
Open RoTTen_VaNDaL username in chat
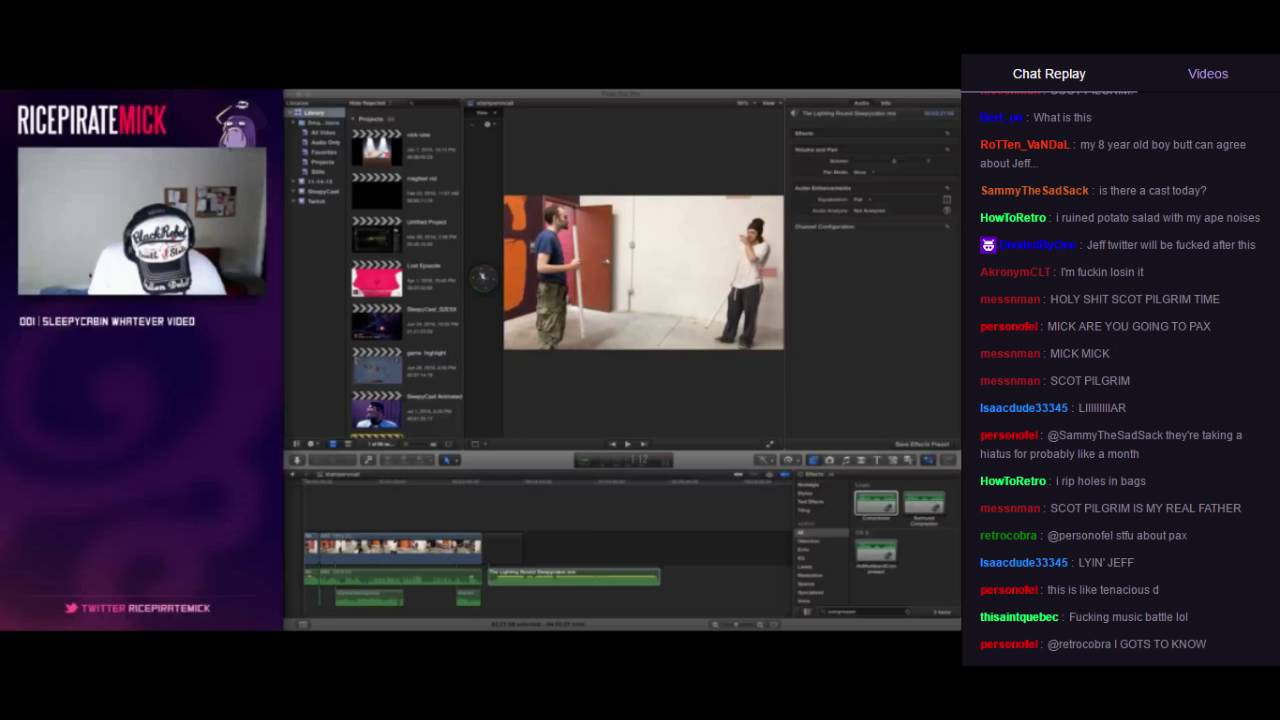click(x=1025, y=144)
